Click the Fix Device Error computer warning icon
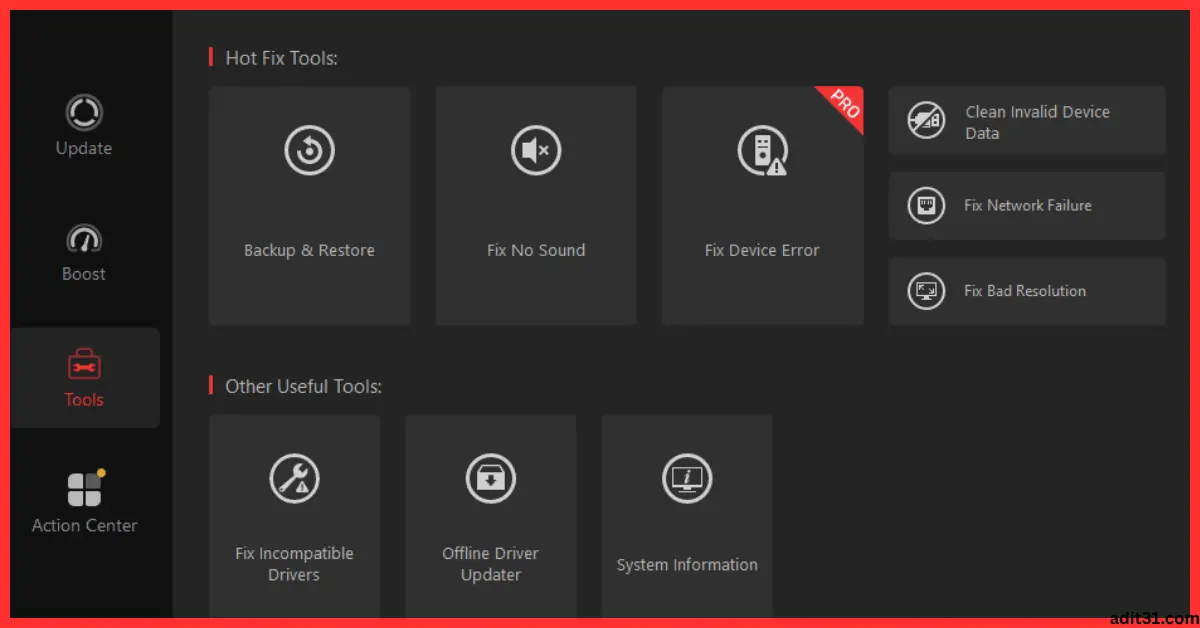Image resolution: width=1200 pixels, height=628 pixels. (762, 151)
